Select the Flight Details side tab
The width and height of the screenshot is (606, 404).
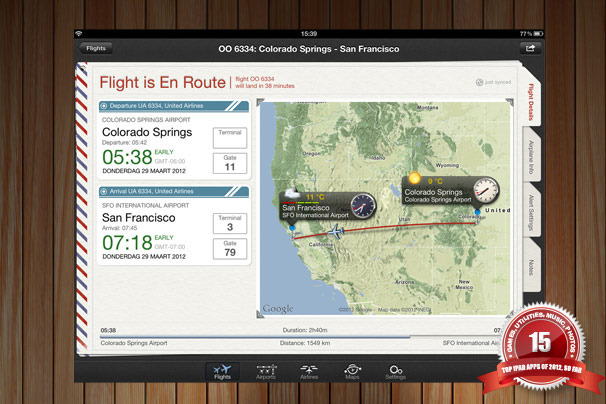(531, 102)
